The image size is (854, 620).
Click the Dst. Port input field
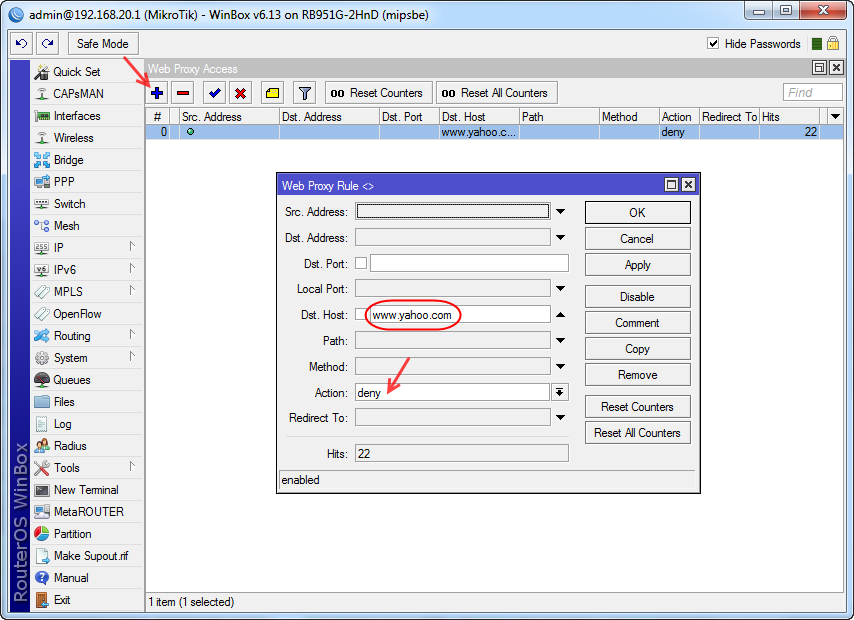coord(469,263)
